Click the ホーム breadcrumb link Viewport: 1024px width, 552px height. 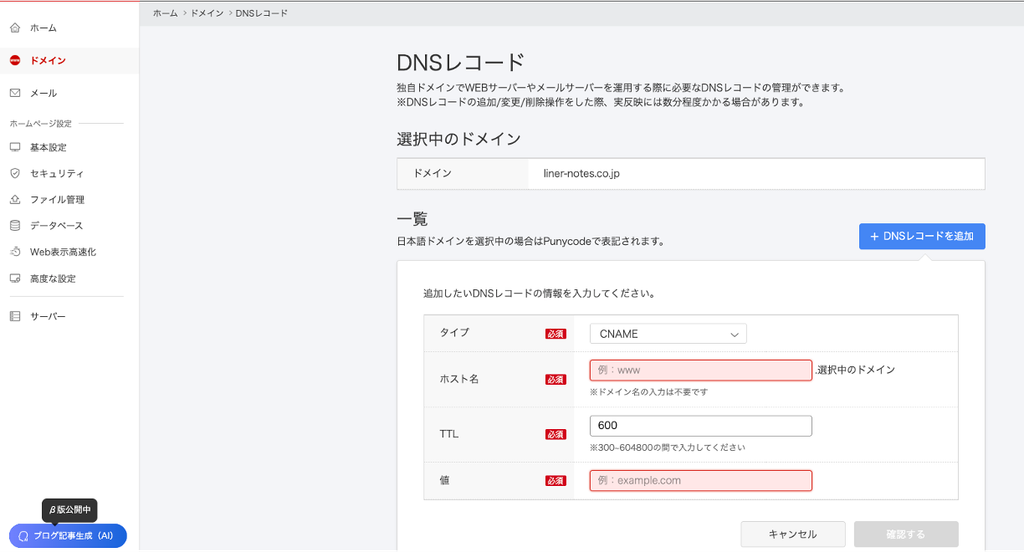pyautogui.click(x=165, y=13)
